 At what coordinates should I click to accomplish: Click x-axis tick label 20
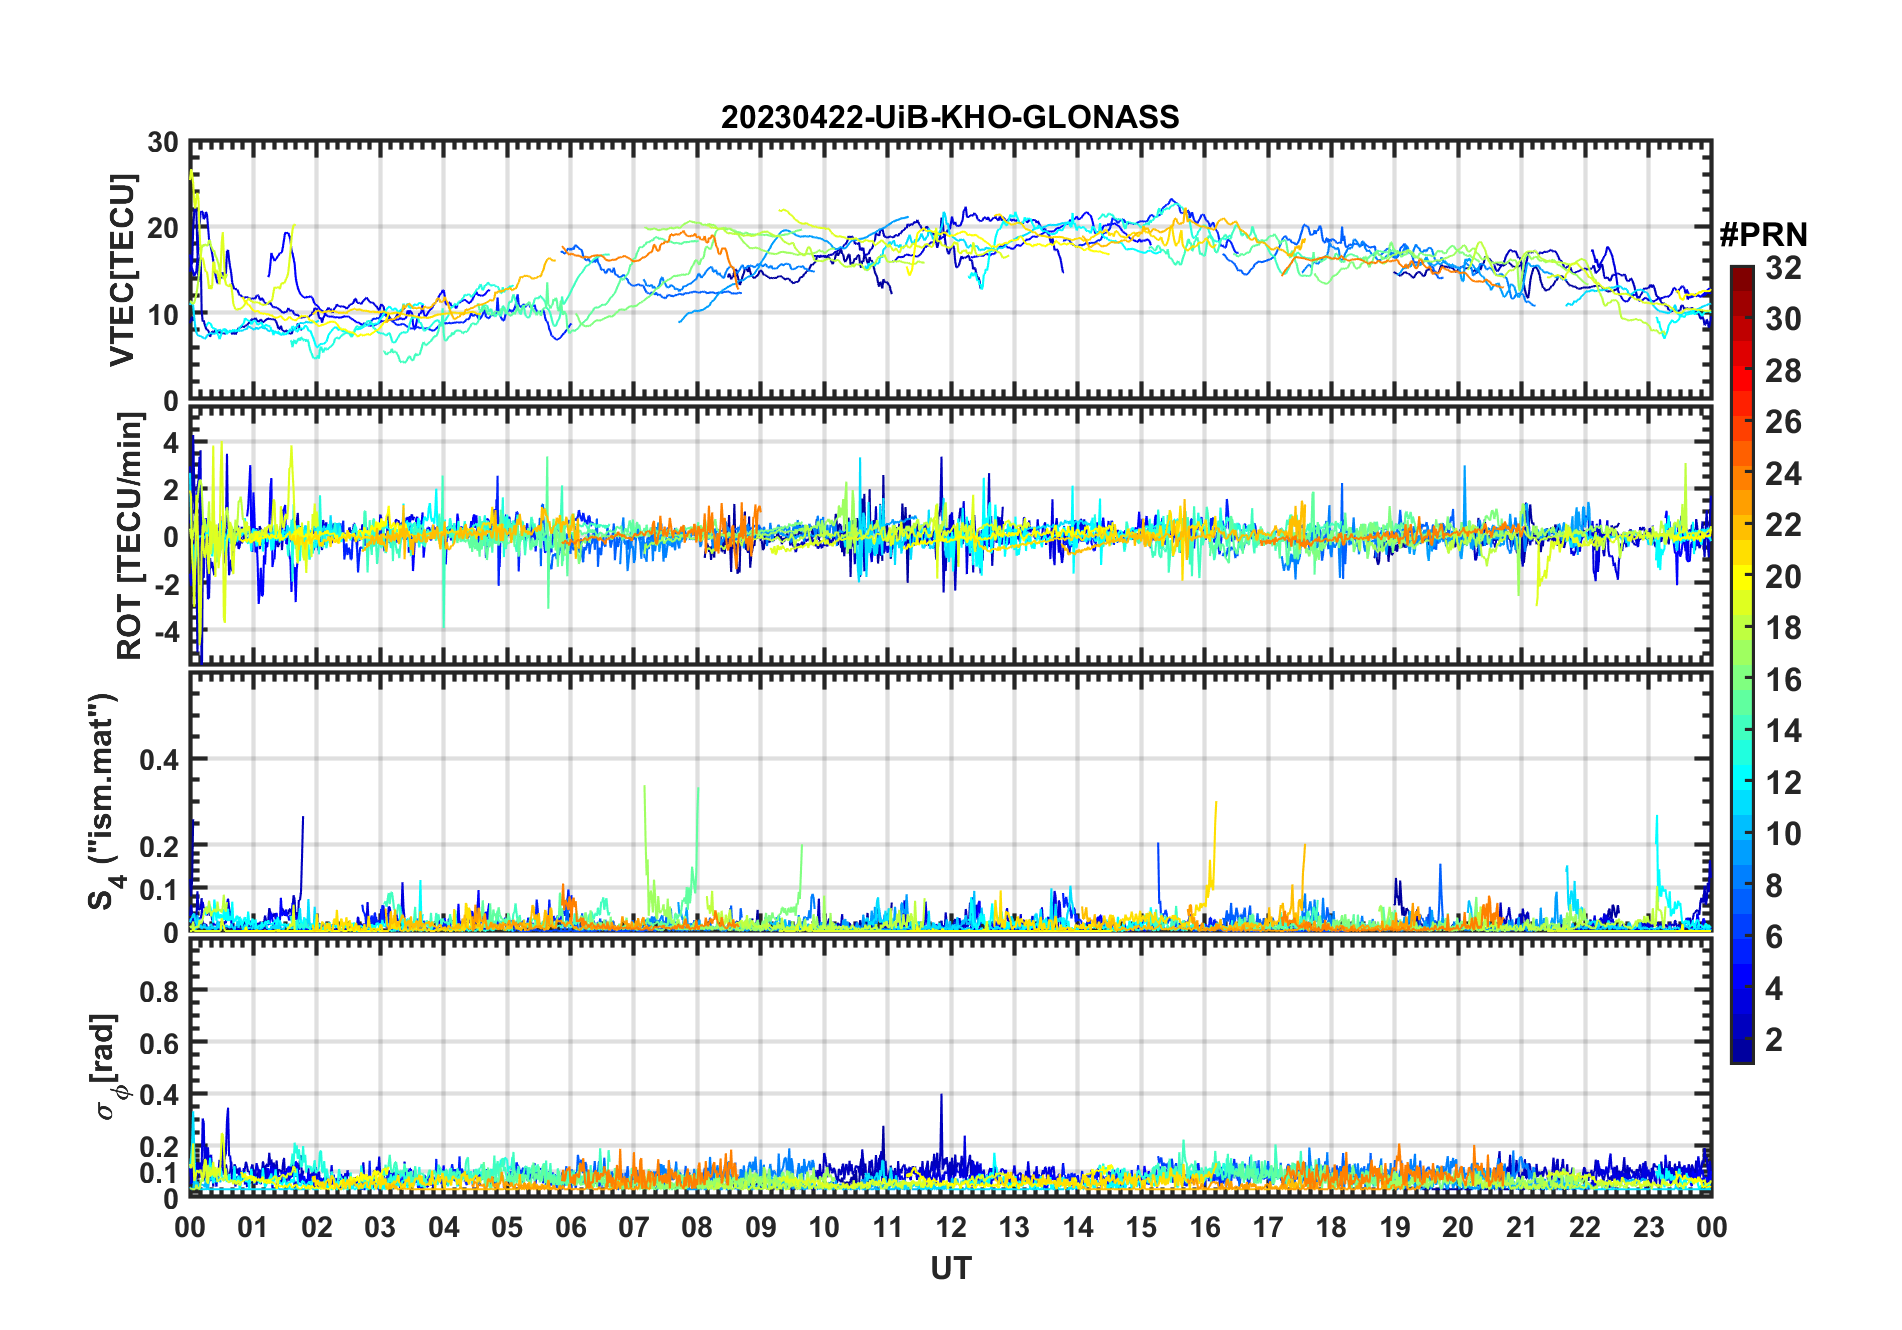[1458, 1227]
